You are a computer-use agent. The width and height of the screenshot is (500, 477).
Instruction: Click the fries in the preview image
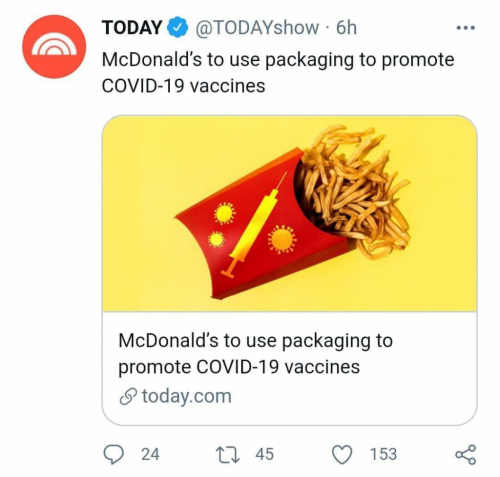[352, 190]
